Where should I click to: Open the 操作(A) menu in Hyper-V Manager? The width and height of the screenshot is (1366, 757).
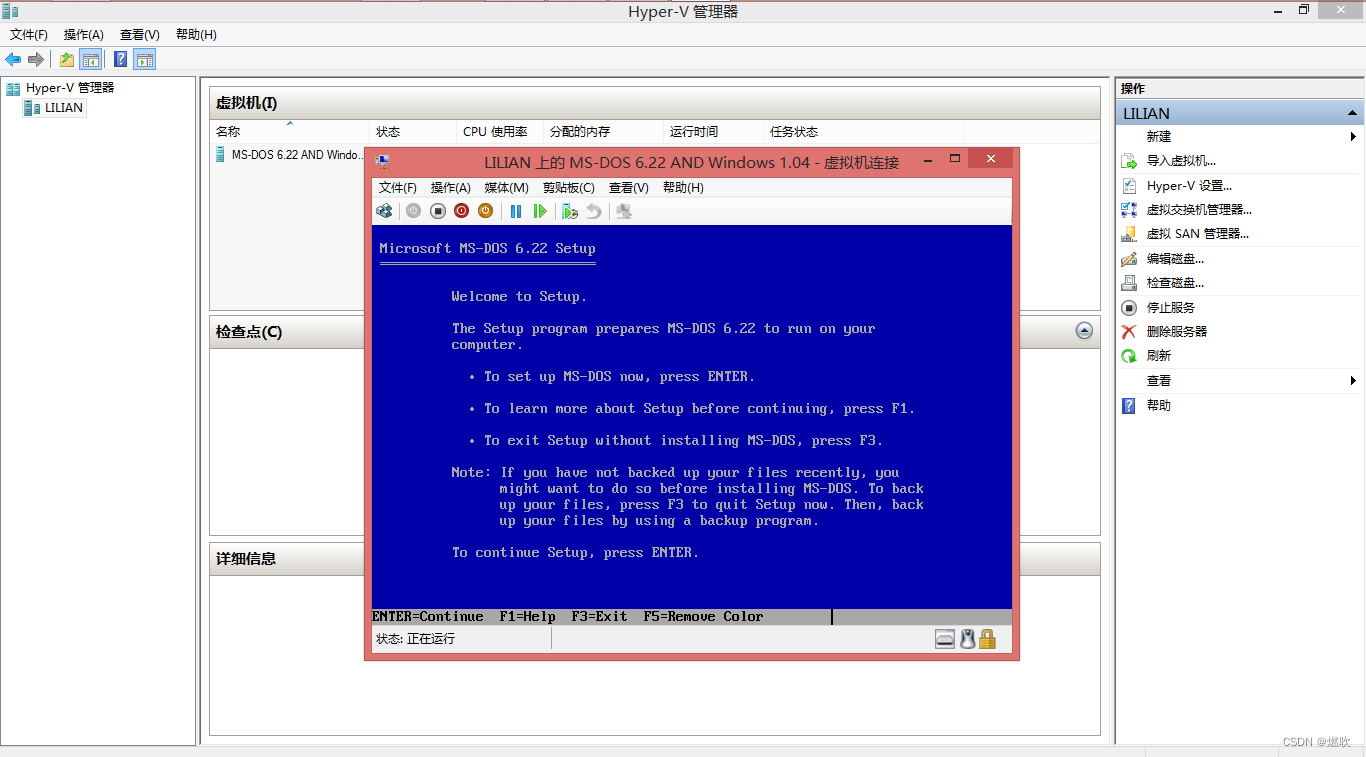pos(83,34)
